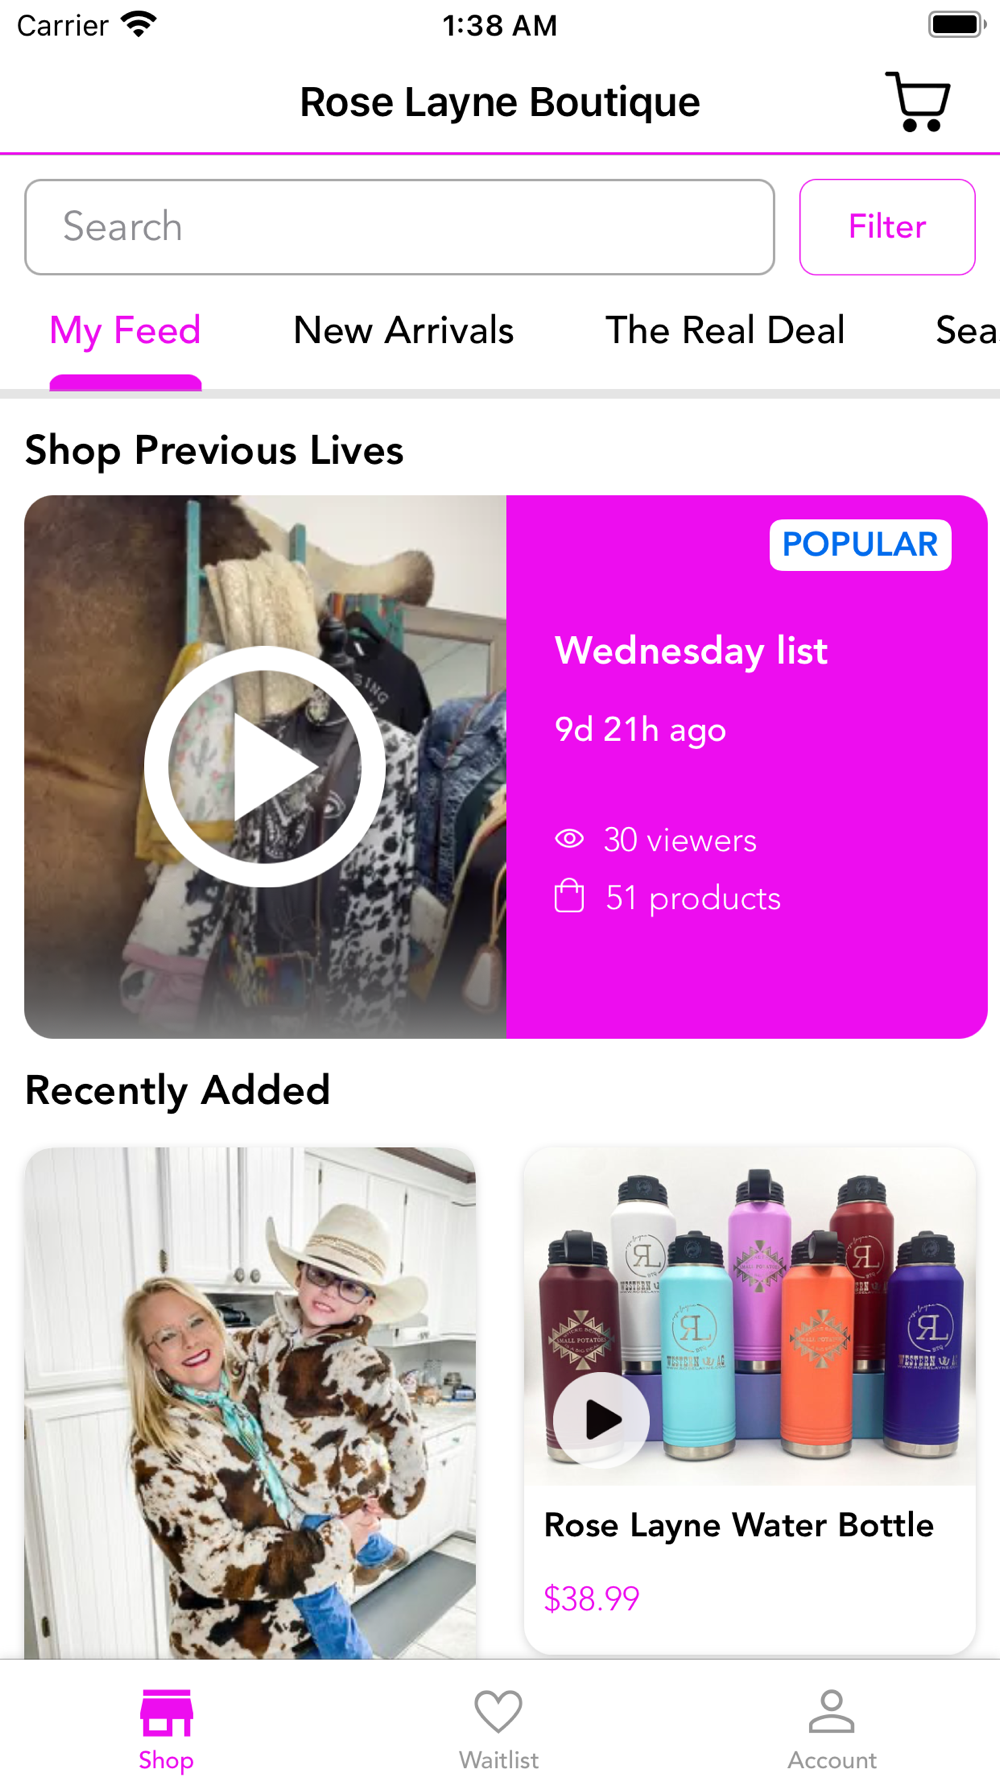Play the Wednesday list live video
Image resolution: width=1000 pixels, height=1778 pixels.
[265, 766]
